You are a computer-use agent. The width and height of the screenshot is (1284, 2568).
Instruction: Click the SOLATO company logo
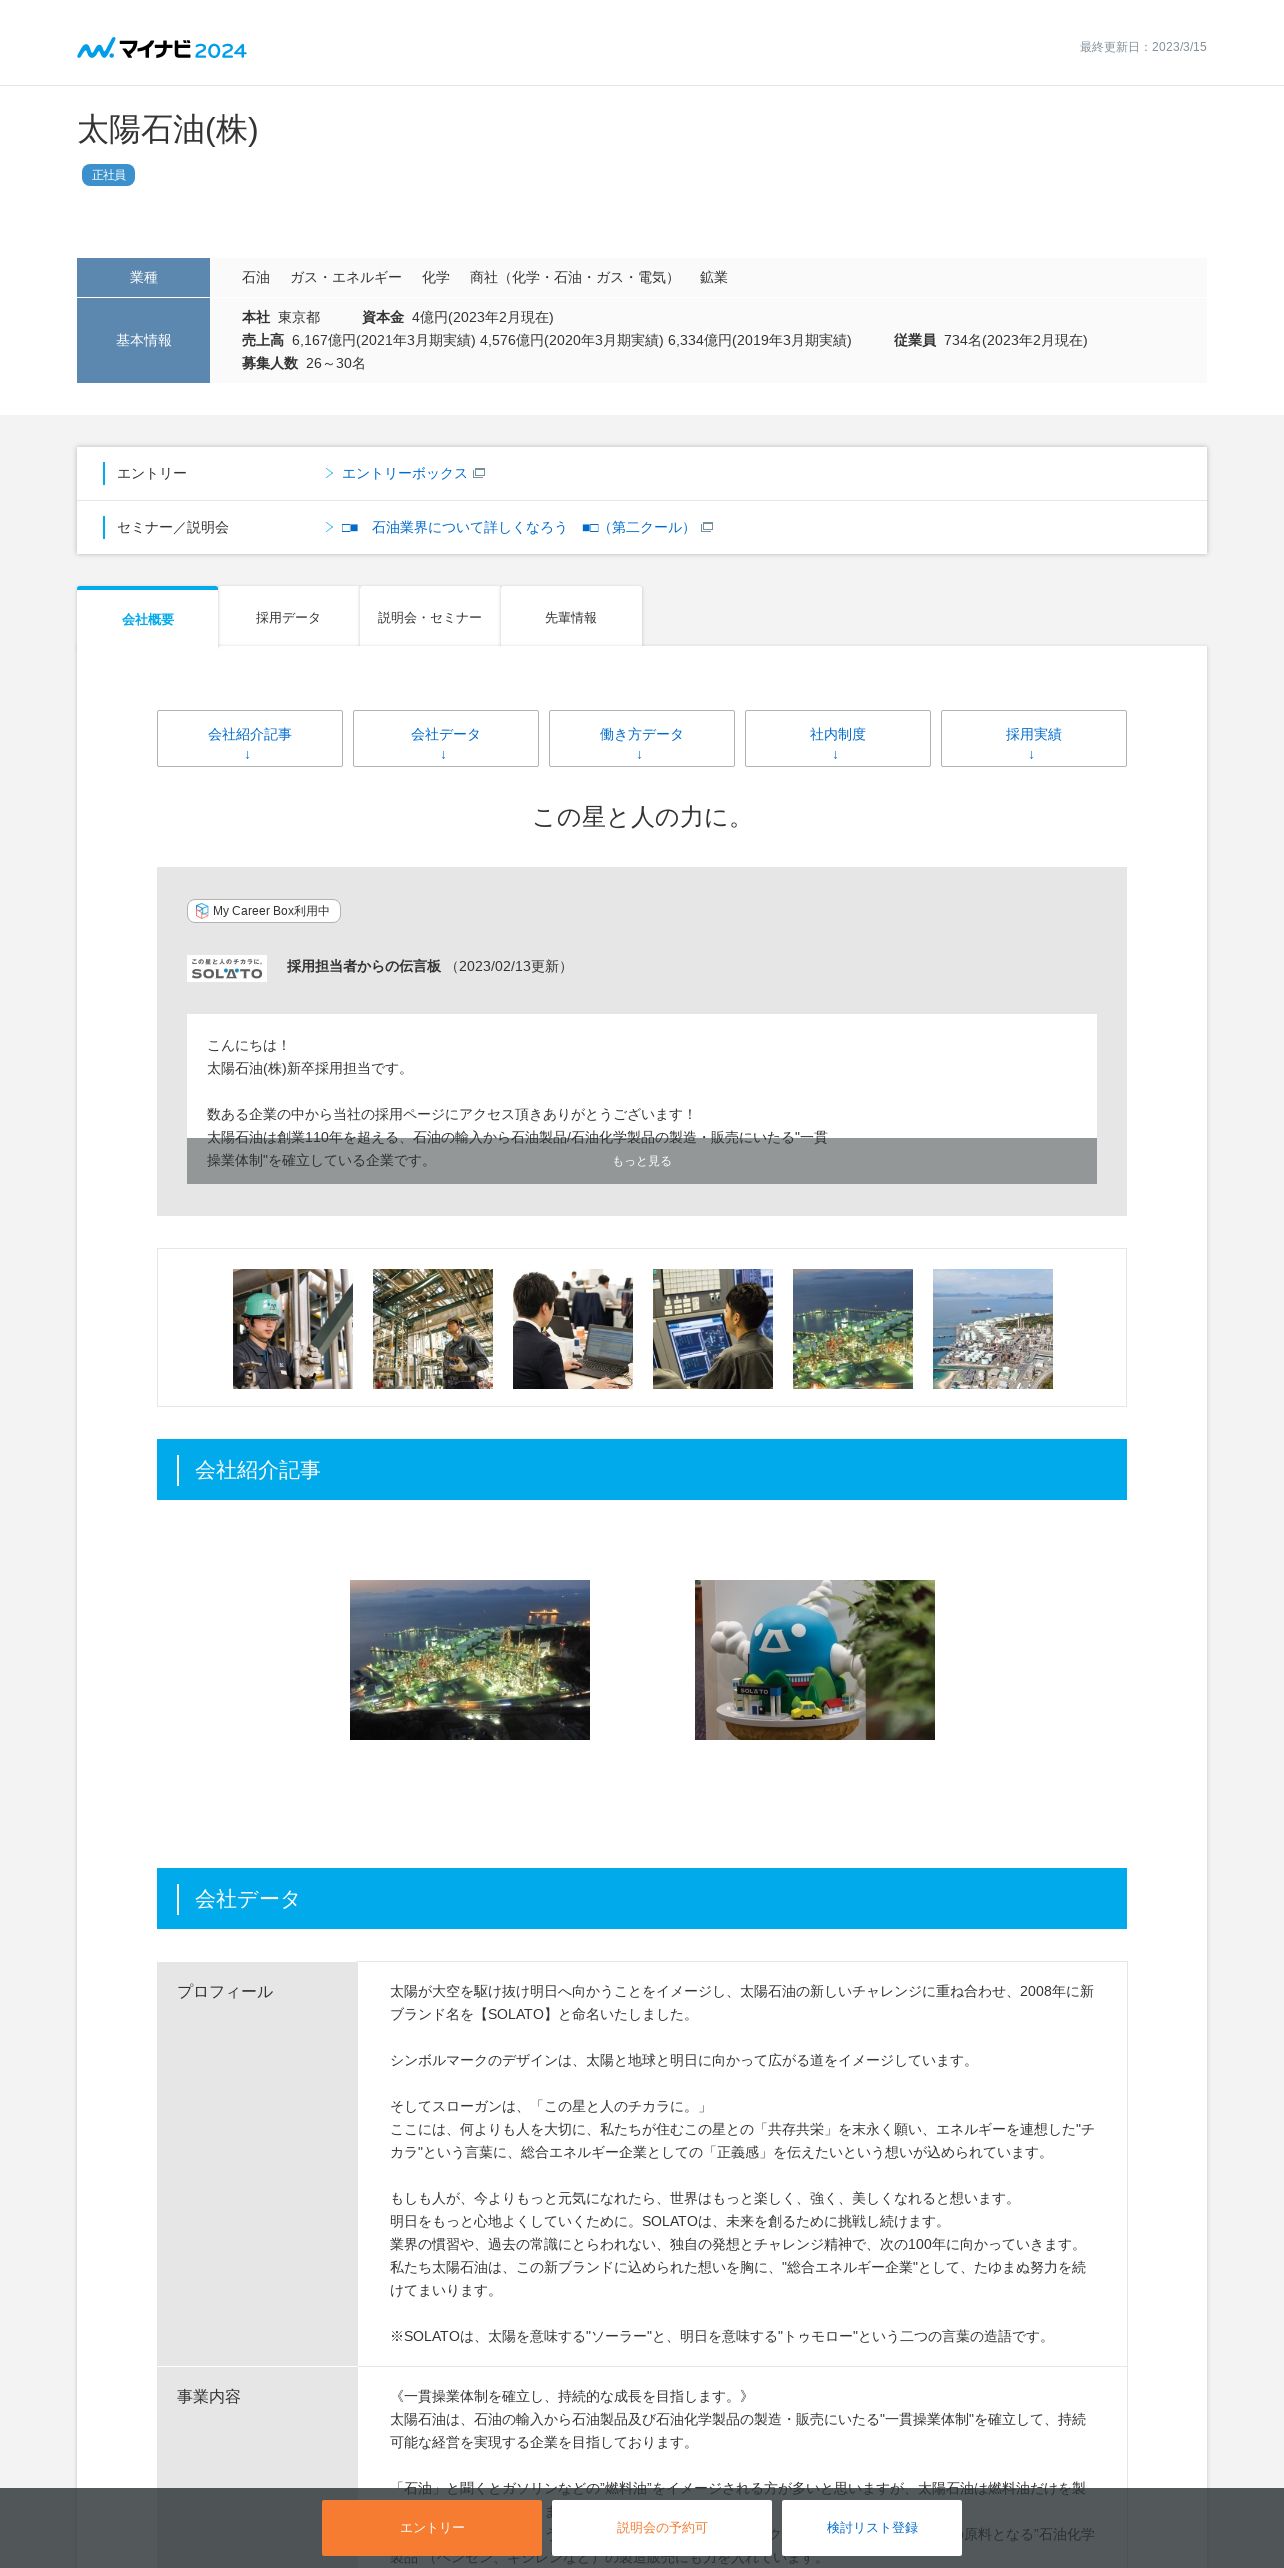(x=227, y=968)
